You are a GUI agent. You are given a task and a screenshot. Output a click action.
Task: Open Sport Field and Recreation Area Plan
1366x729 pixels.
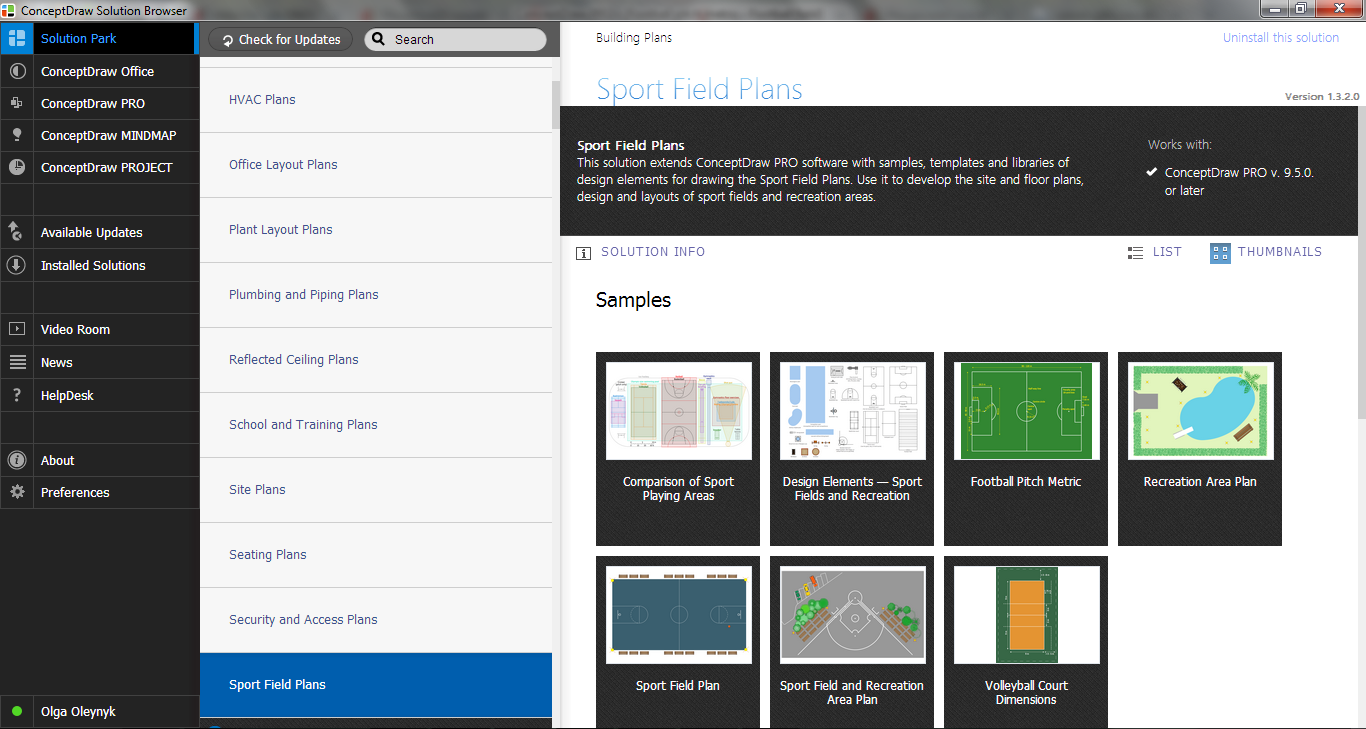852,642
